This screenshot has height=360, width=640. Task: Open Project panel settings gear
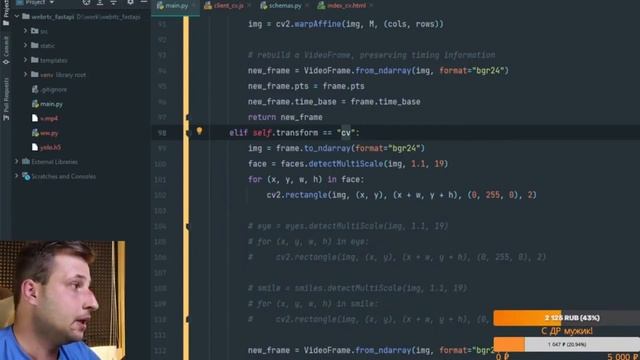130,2
